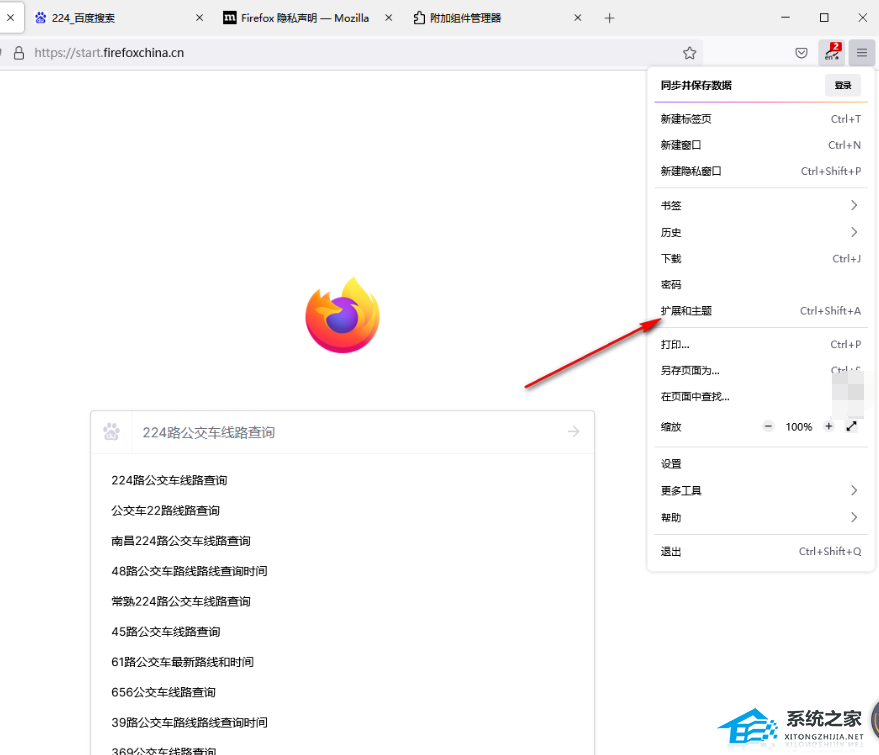The image size is (879, 755).
Task: Click the URL address bar field
Action: [353, 53]
